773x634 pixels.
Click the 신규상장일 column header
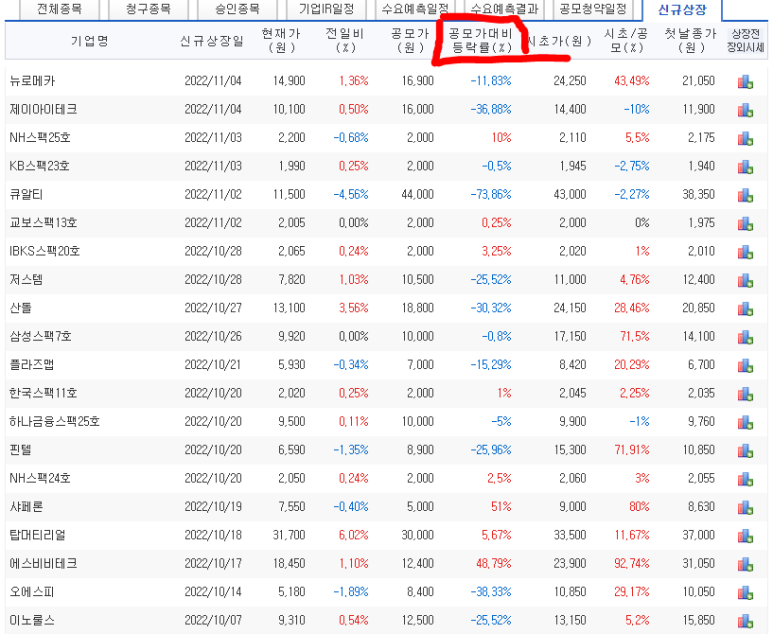click(212, 41)
